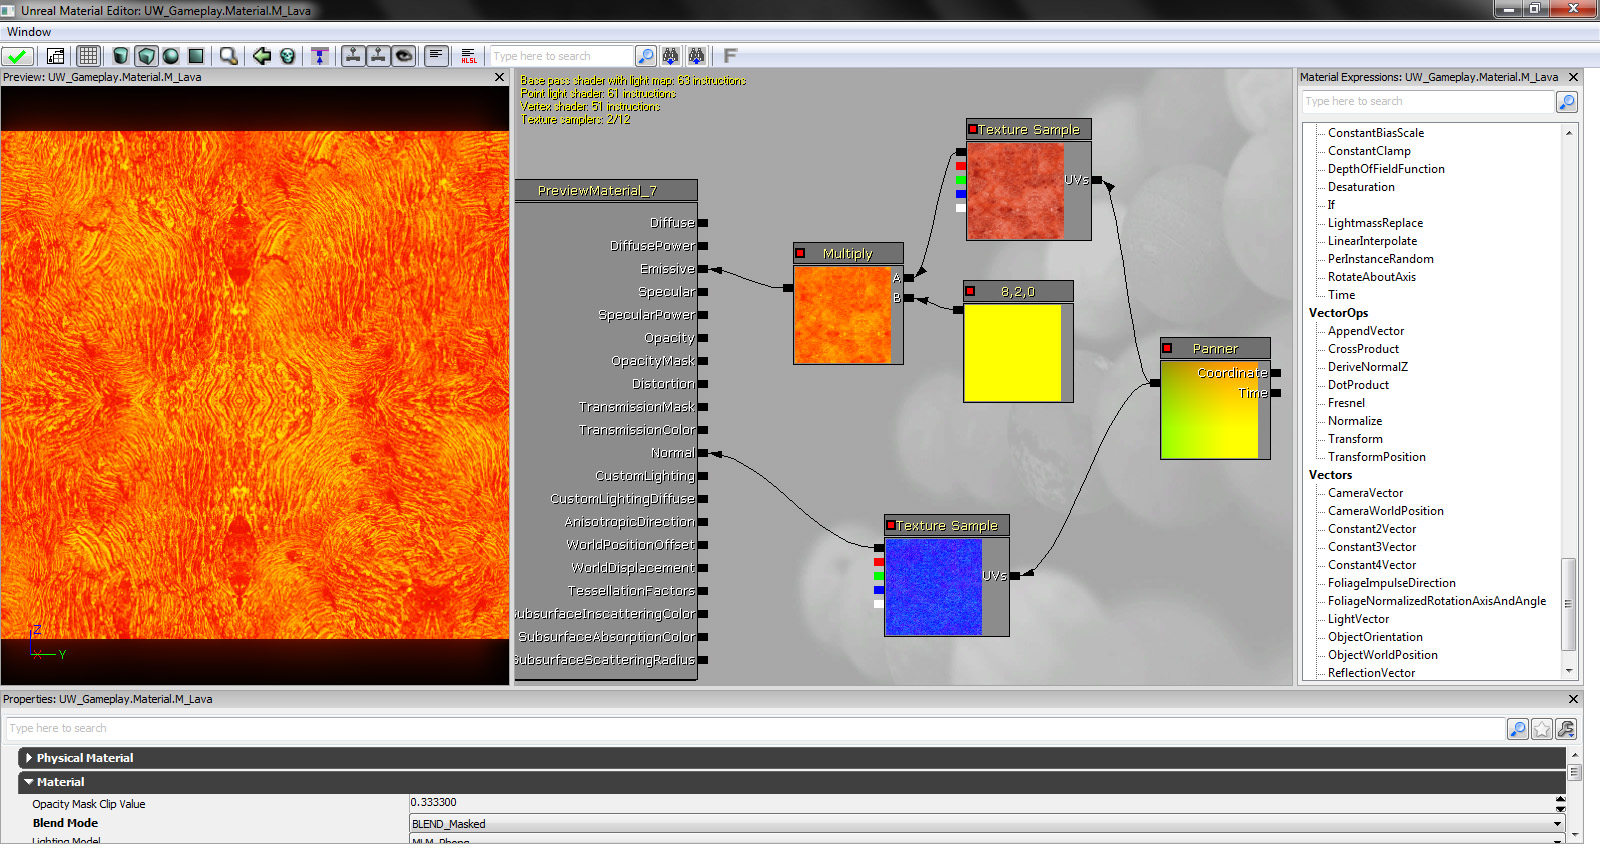Viewport: 1600px width, 860px height.
Task: Choose Constant3Vector from the expressions list
Action: pos(1371,547)
